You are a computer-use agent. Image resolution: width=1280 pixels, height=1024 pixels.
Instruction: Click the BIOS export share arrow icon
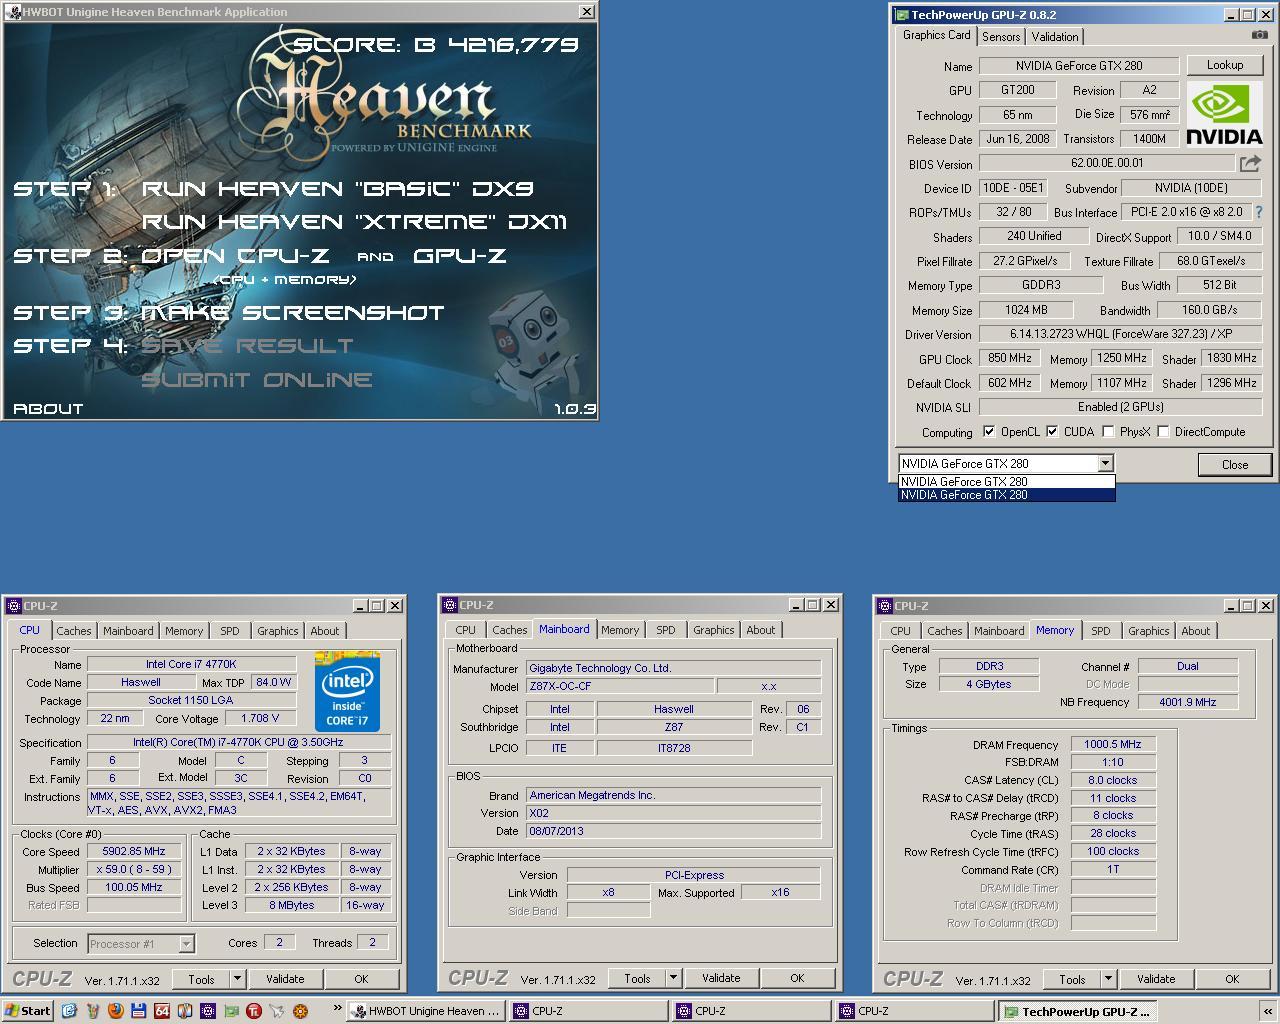pyautogui.click(x=1250, y=163)
